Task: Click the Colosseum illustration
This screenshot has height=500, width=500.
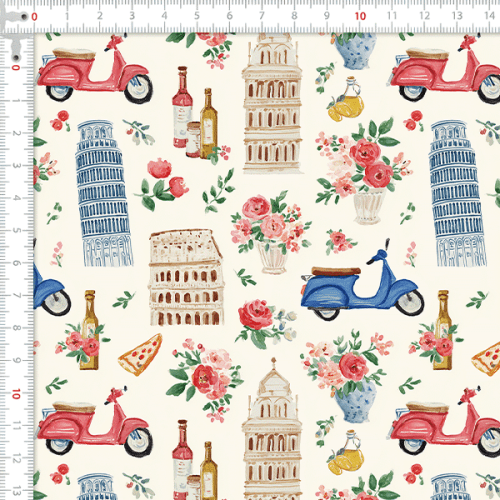Action: point(186,277)
